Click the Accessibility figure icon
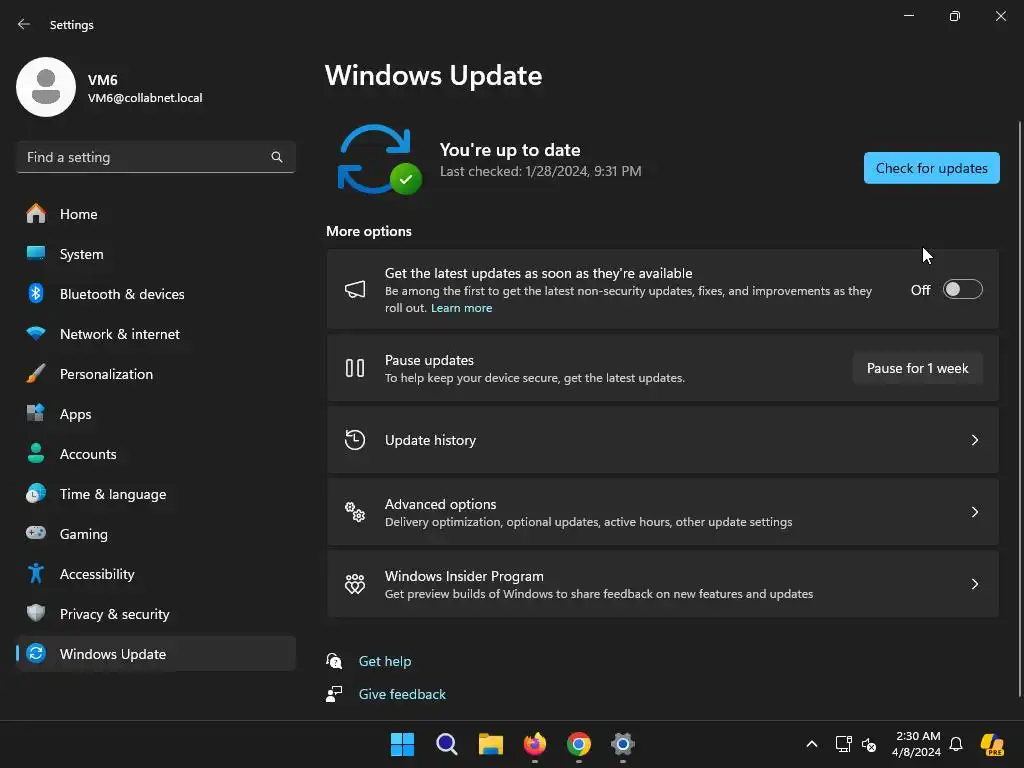The width and height of the screenshot is (1024, 768). click(x=36, y=573)
